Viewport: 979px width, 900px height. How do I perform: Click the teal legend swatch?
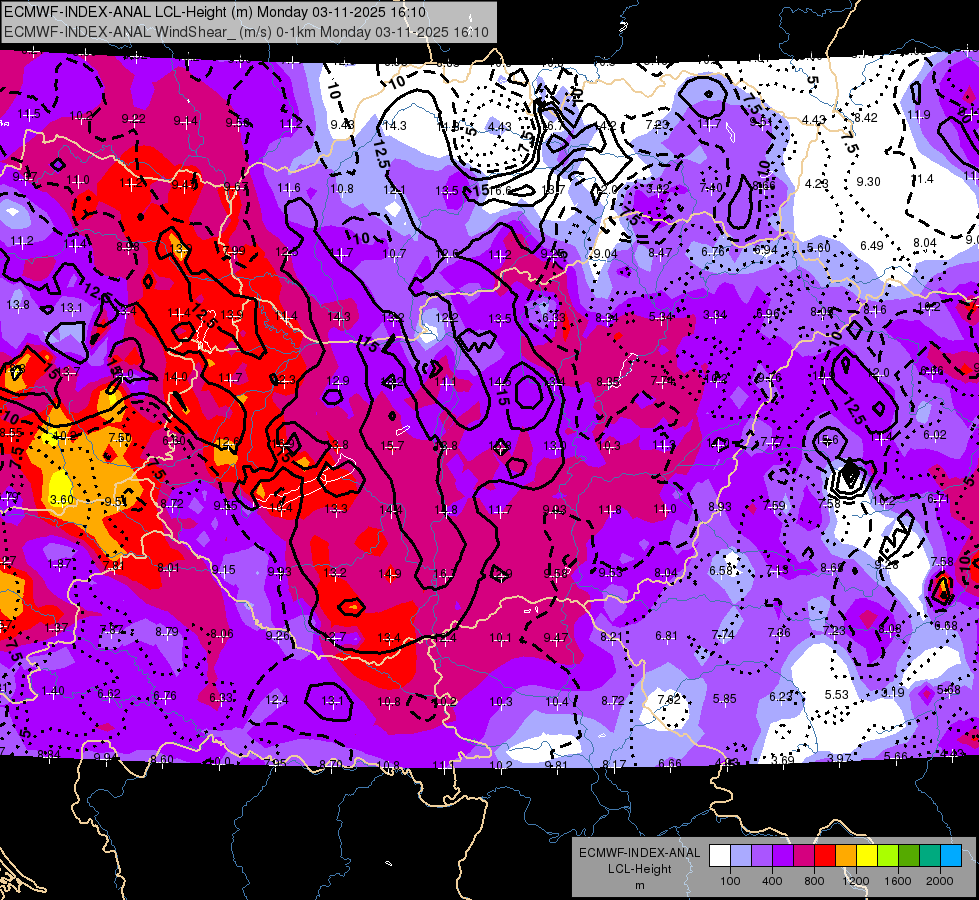(930, 856)
